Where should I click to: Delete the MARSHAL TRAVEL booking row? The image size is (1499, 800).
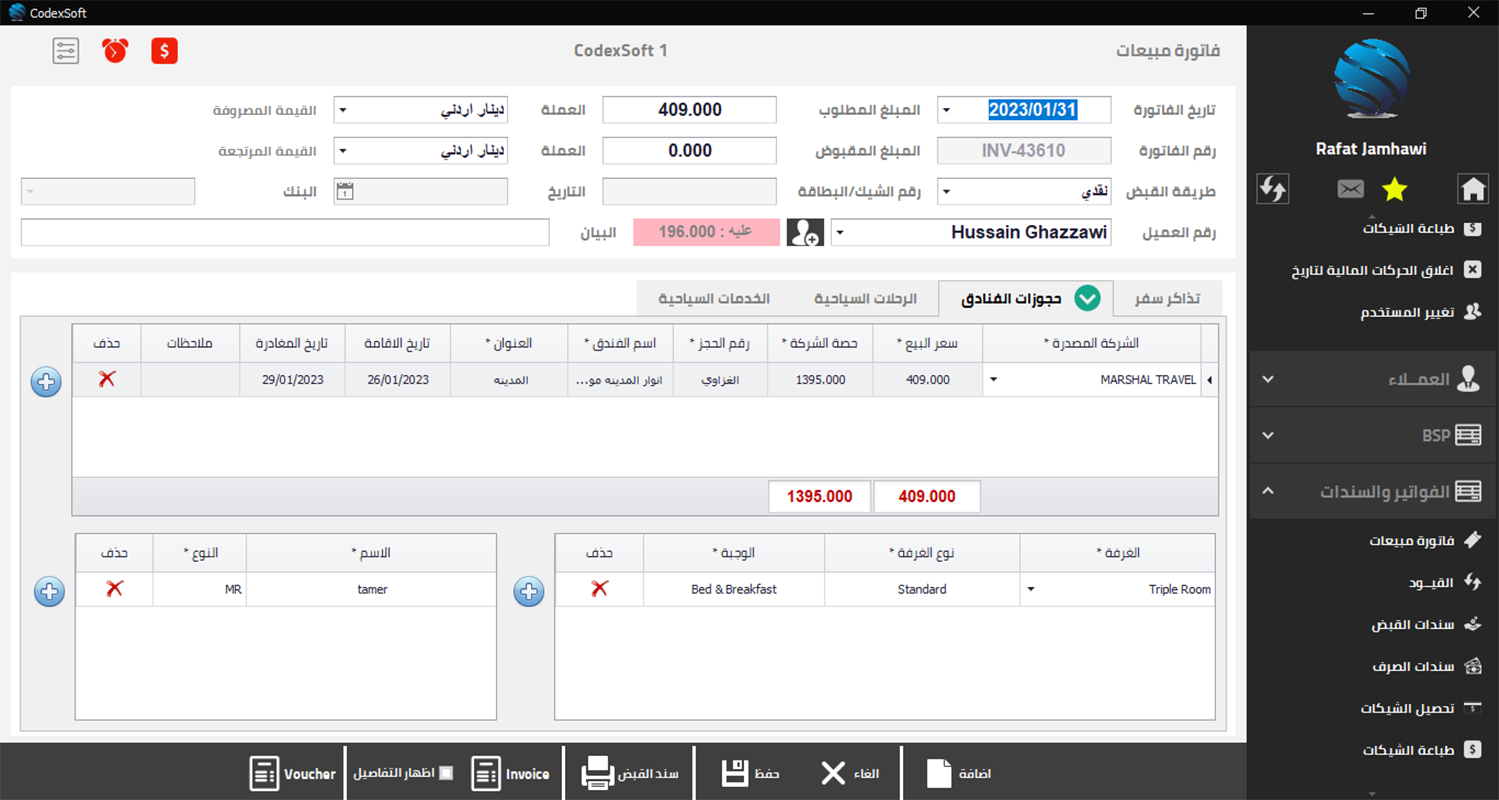pyautogui.click(x=107, y=379)
